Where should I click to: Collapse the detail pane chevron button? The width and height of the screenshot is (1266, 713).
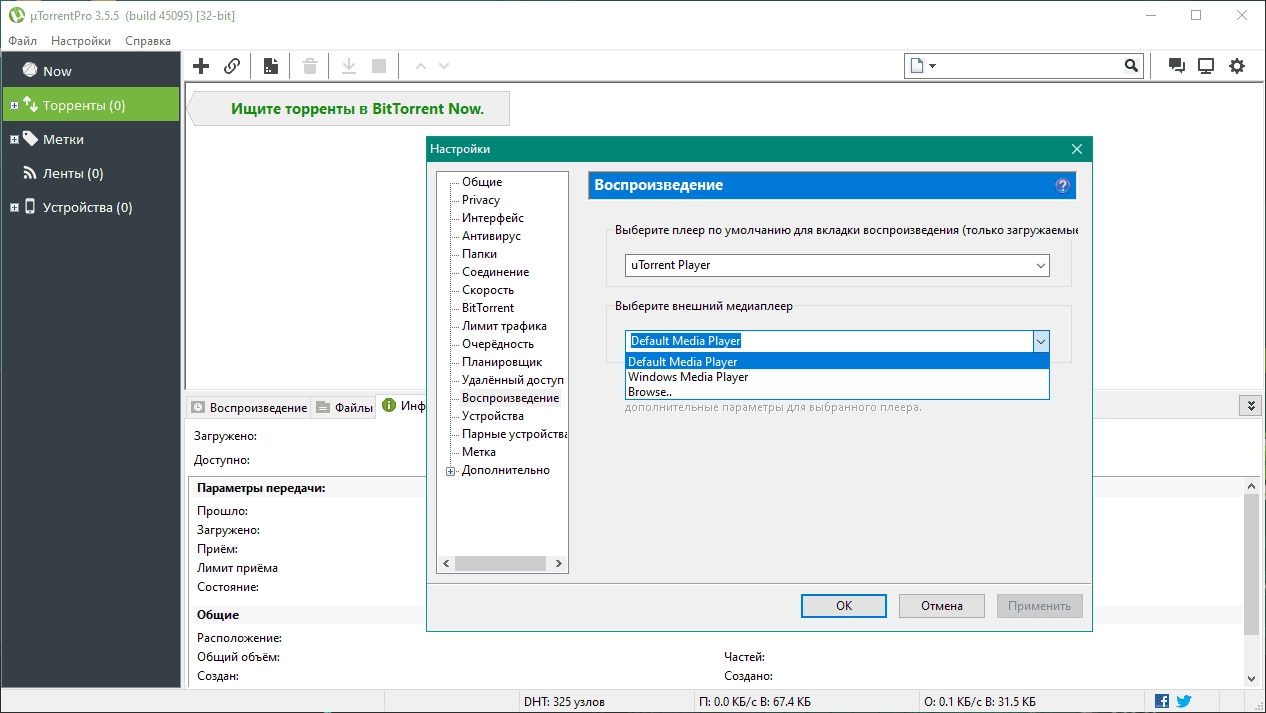click(1249, 405)
